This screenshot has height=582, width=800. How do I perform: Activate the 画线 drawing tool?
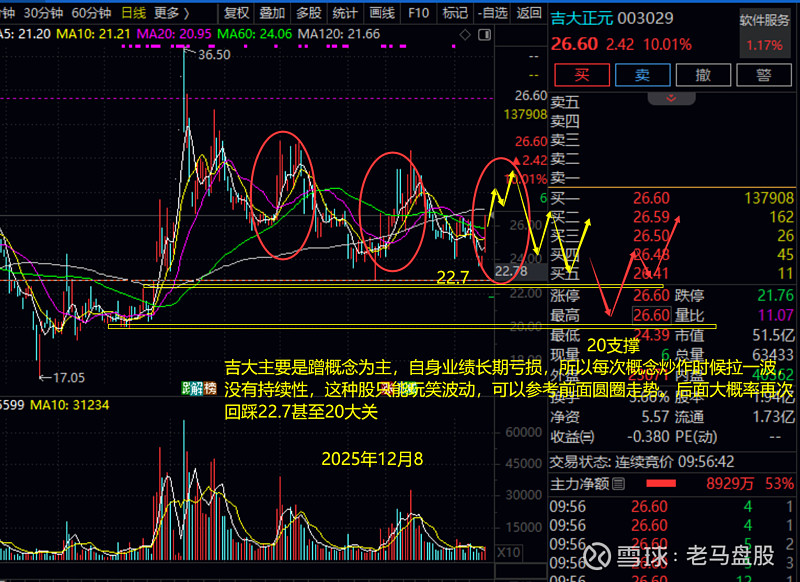pyautogui.click(x=382, y=13)
